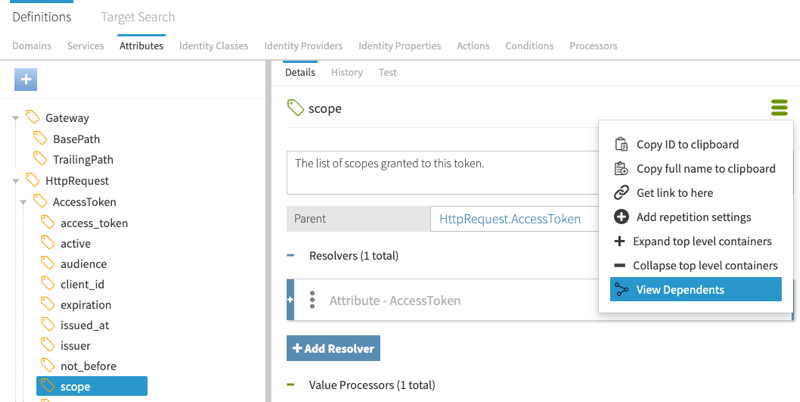Click the View Dependents graph icon
Image resolution: width=800 pixels, height=402 pixels.
(621, 290)
